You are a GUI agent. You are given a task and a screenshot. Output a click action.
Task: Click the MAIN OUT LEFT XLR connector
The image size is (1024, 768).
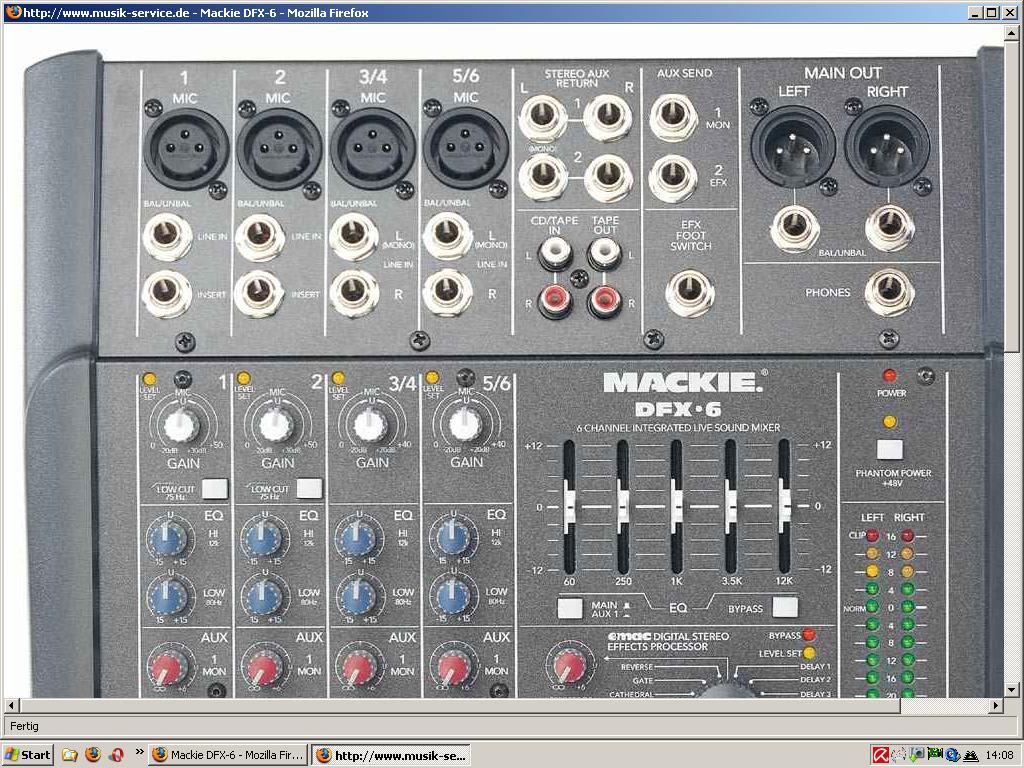pyautogui.click(x=793, y=147)
